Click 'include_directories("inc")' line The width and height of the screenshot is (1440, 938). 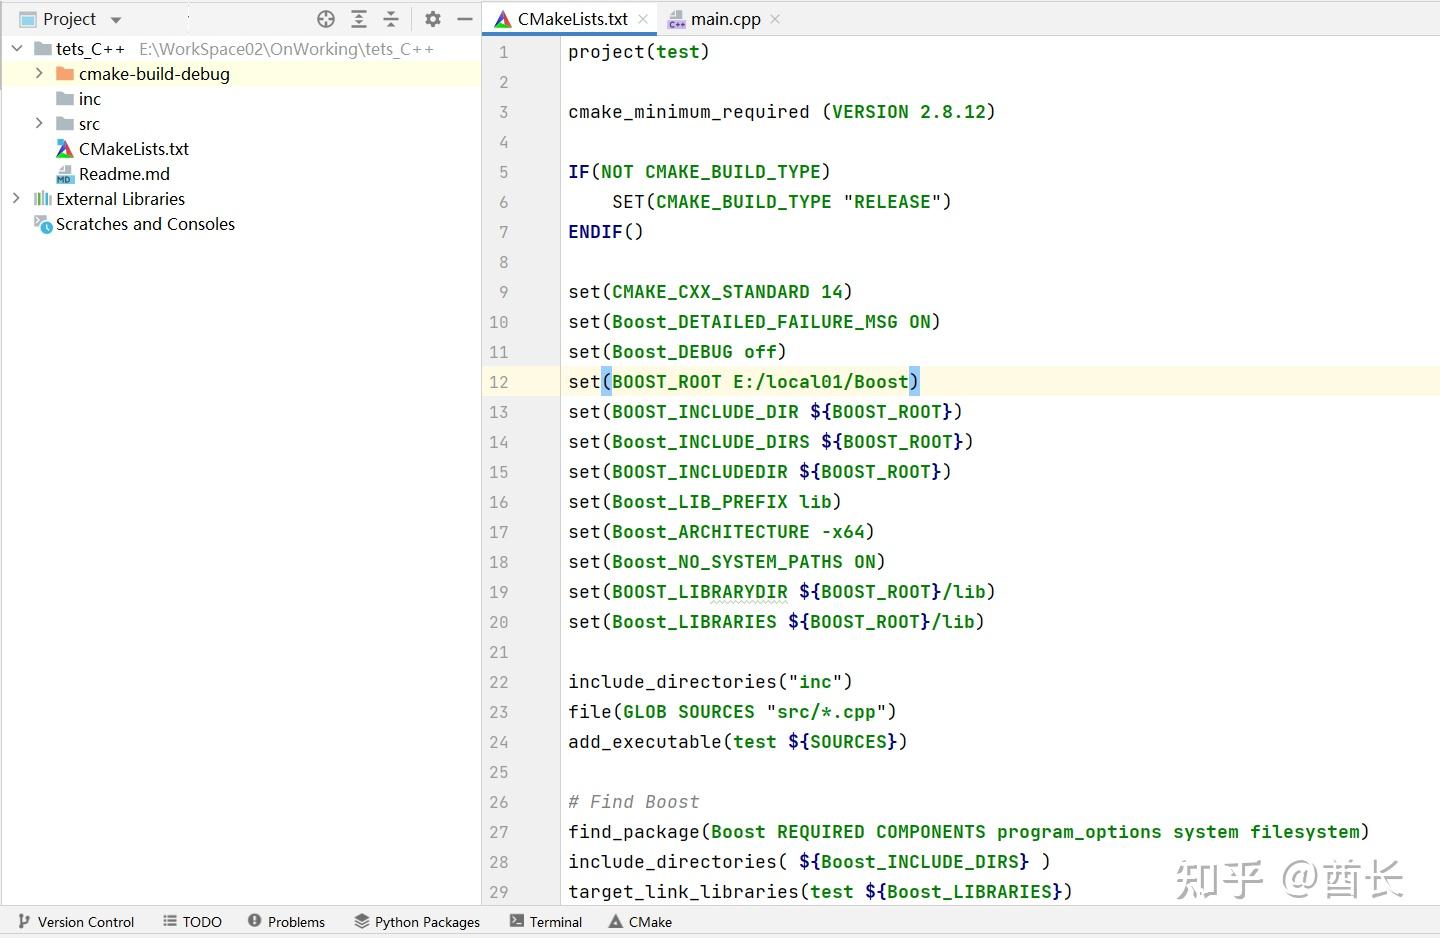coord(710,682)
